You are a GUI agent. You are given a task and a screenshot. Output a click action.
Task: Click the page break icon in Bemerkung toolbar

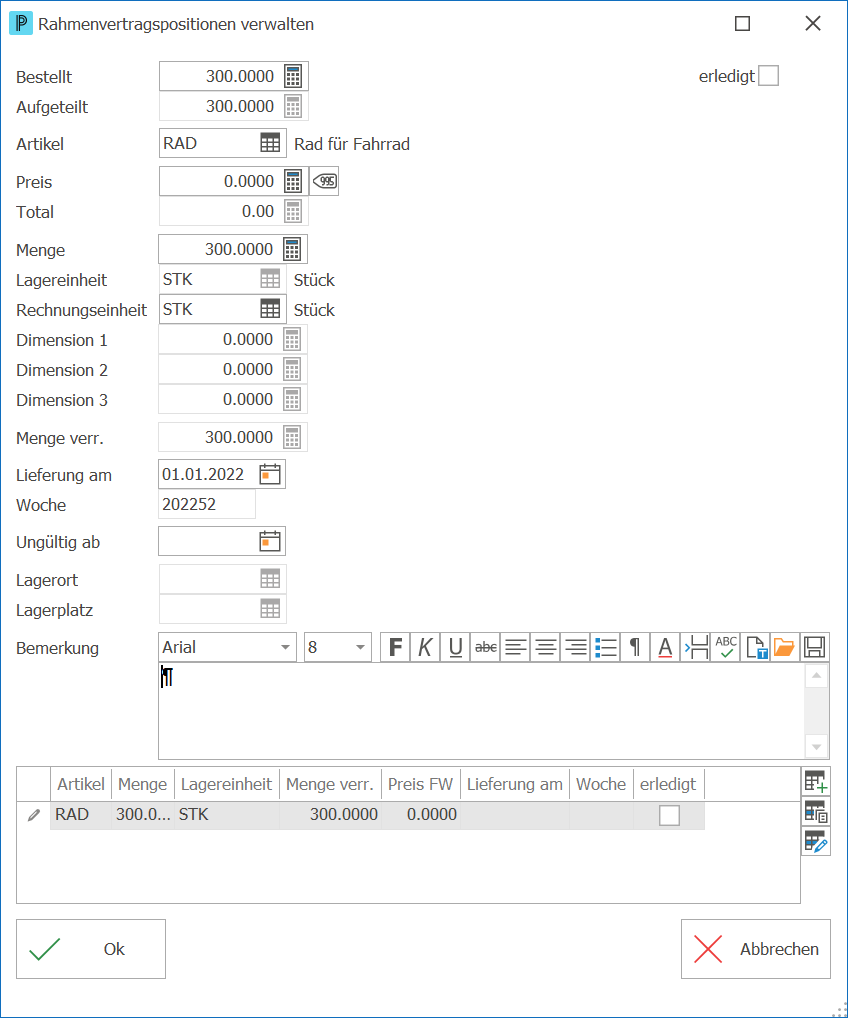(x=696, y=647)
